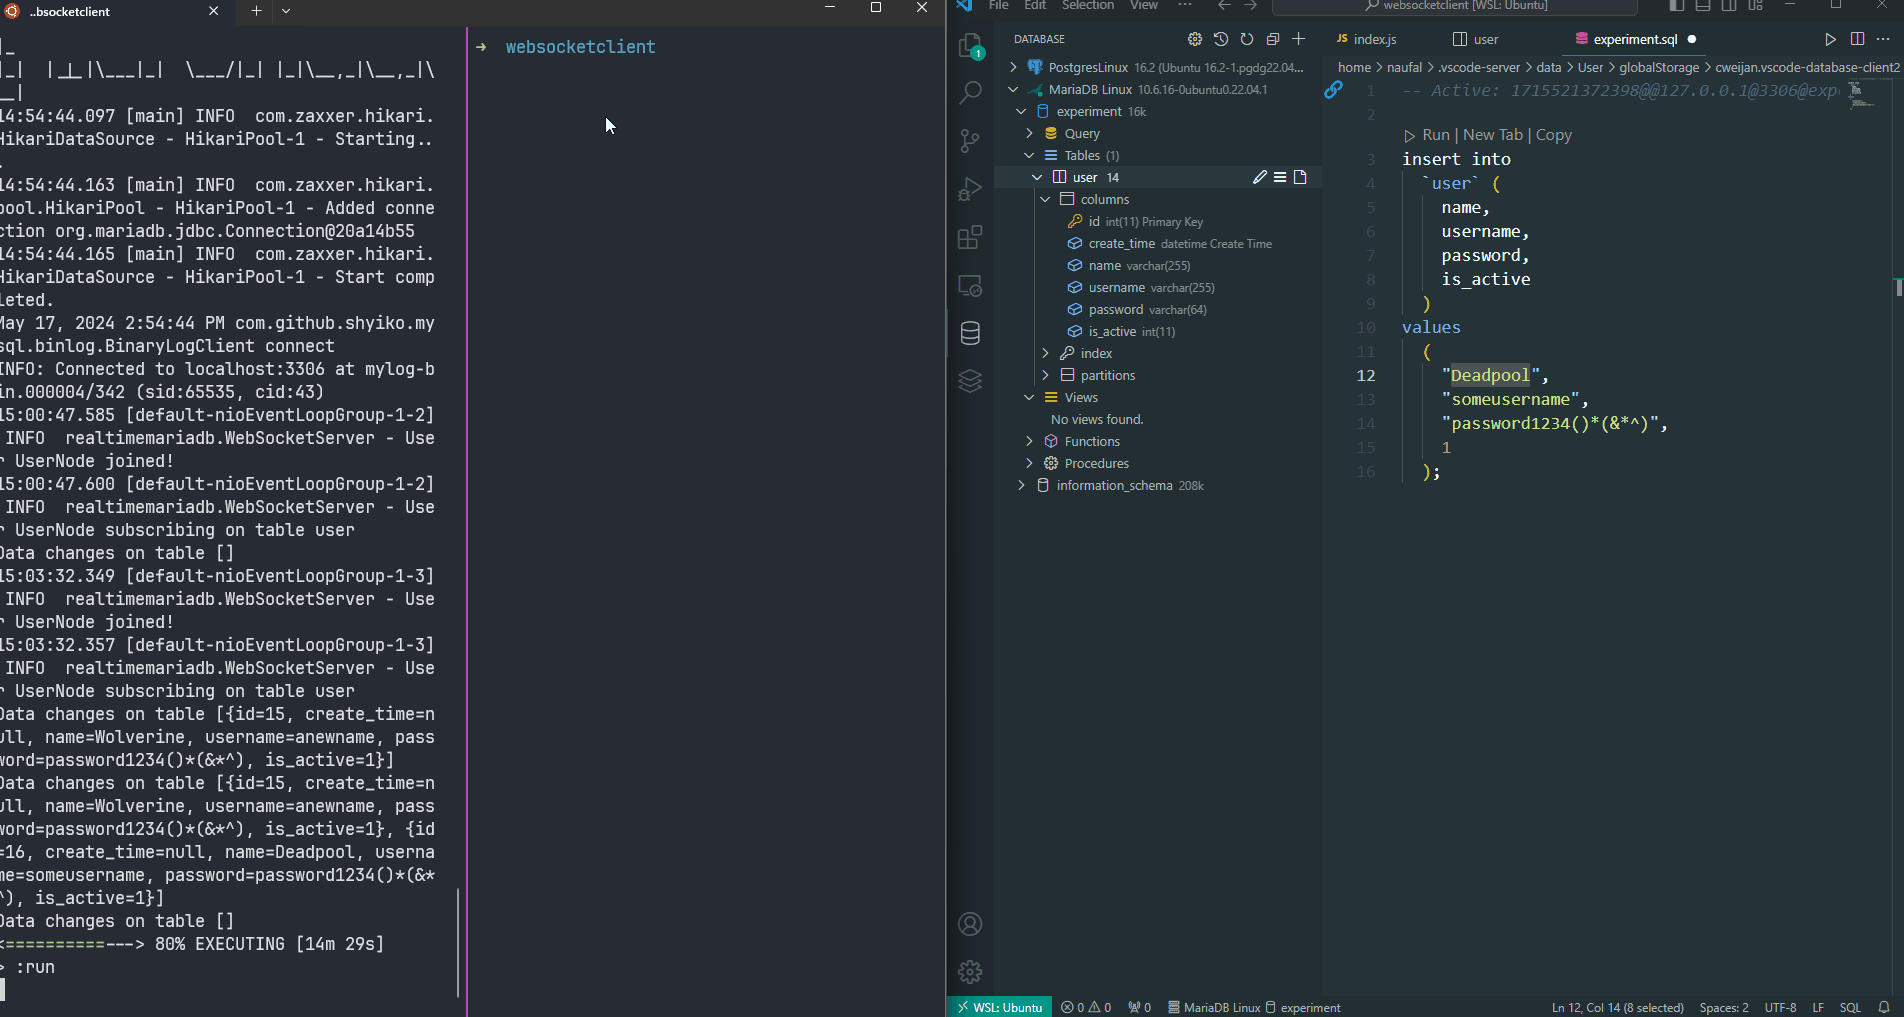Open the Selection menu
Viewport: 1904px width, 1017px height.
click(1088, 6)
